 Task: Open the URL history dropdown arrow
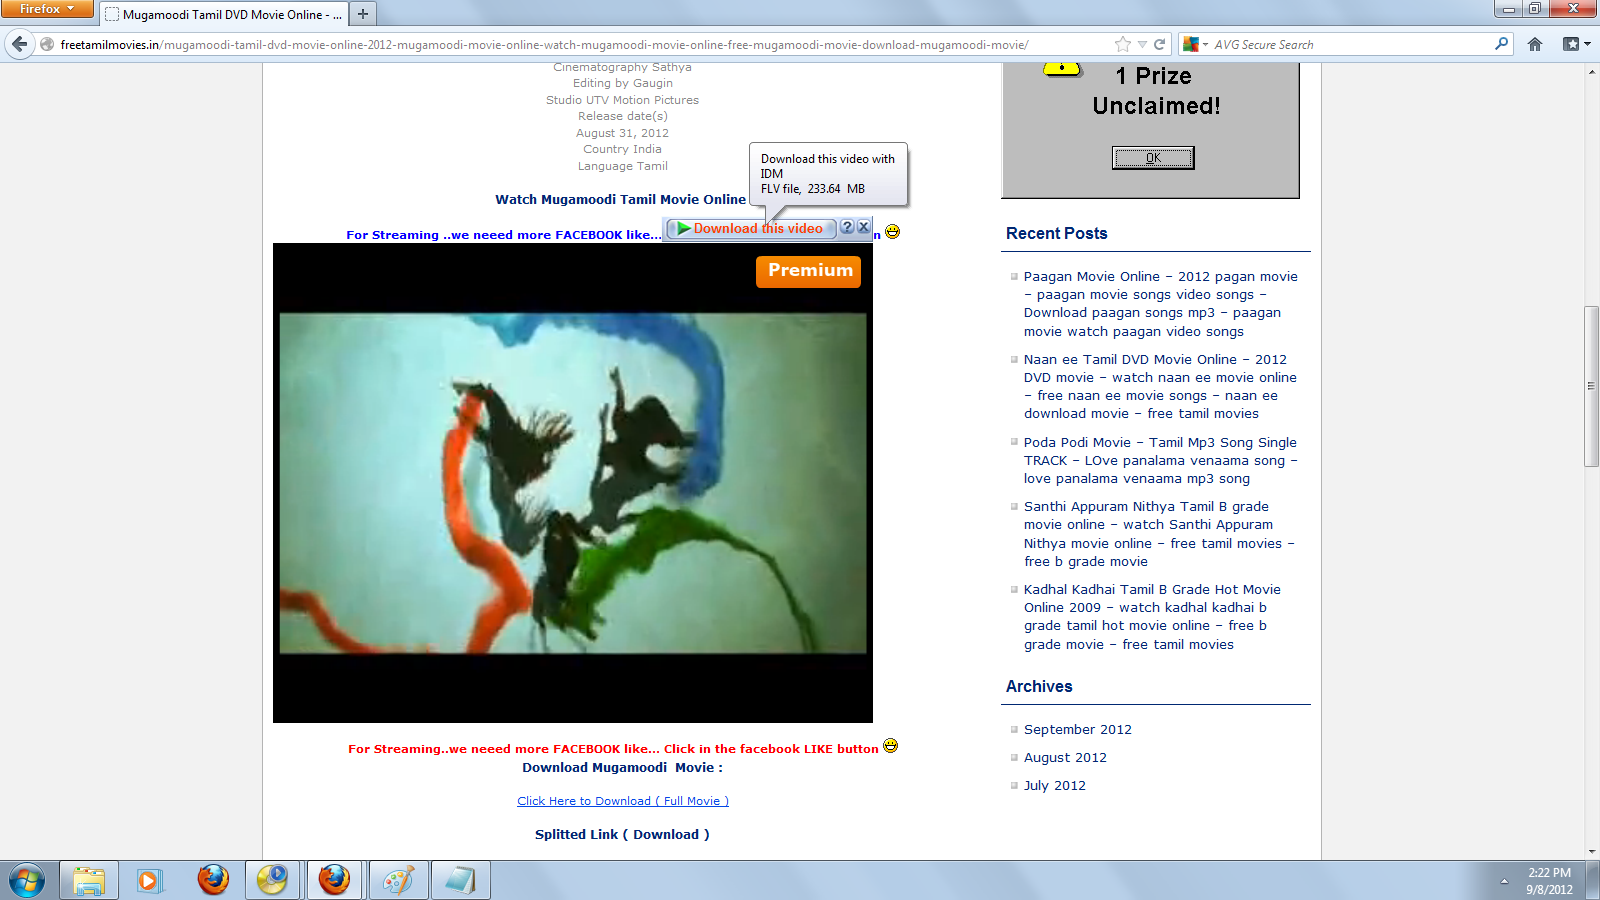click(x=1142, y=44)
